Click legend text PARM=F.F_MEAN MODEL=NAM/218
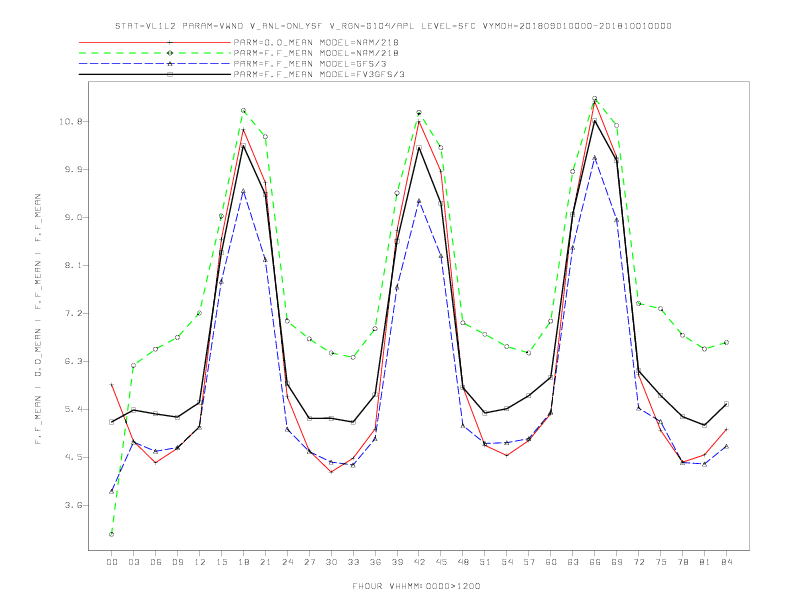Viewport: 792px width, 612px height. coord(316,53)
